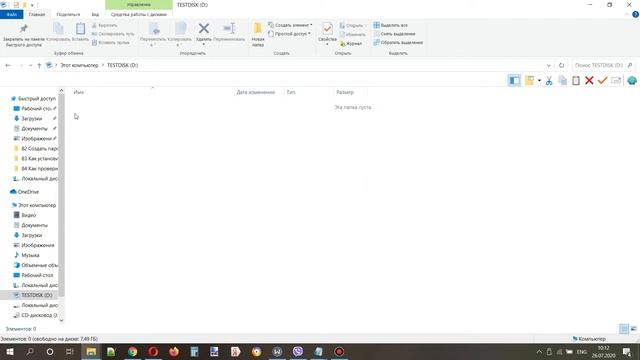Switch to large icons view in the status bar

tap(633, 329)
